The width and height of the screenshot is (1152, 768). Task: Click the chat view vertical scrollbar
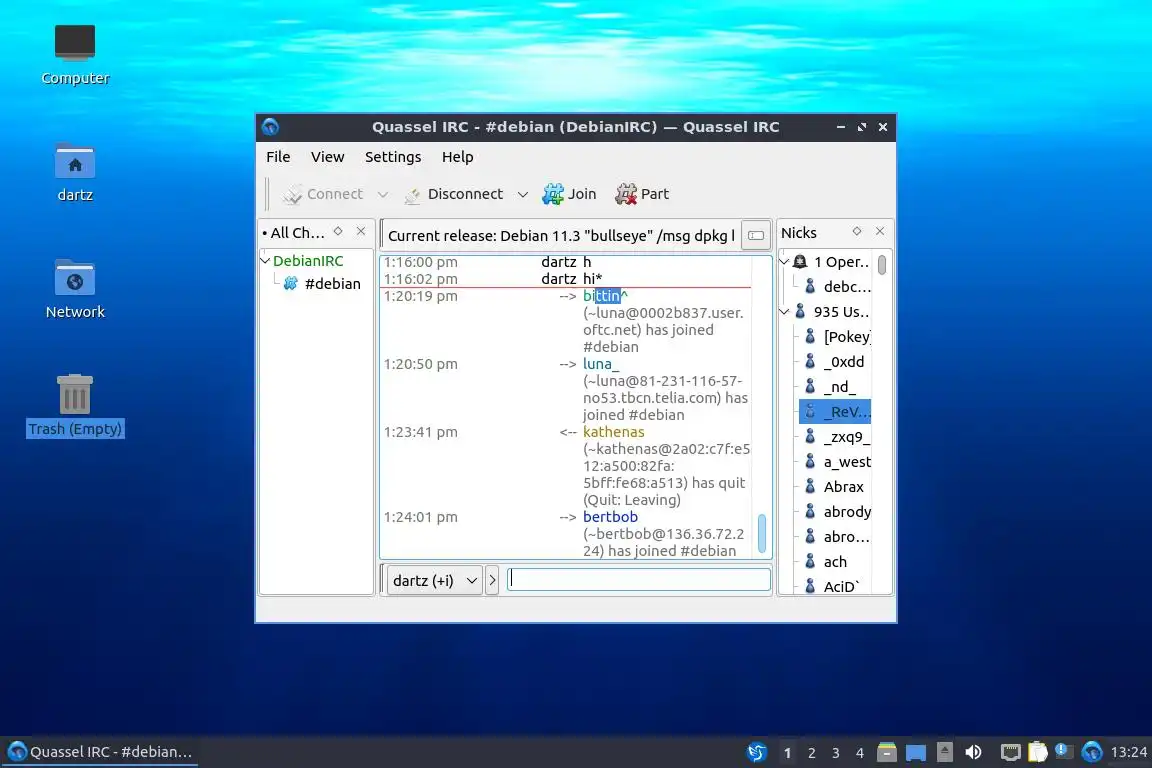[762, 532]
